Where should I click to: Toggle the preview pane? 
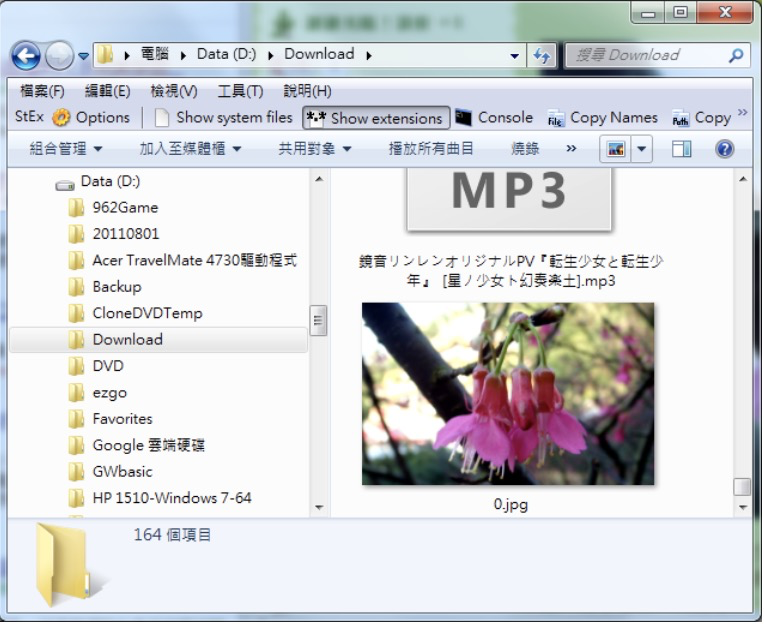[x=681, y=149]
